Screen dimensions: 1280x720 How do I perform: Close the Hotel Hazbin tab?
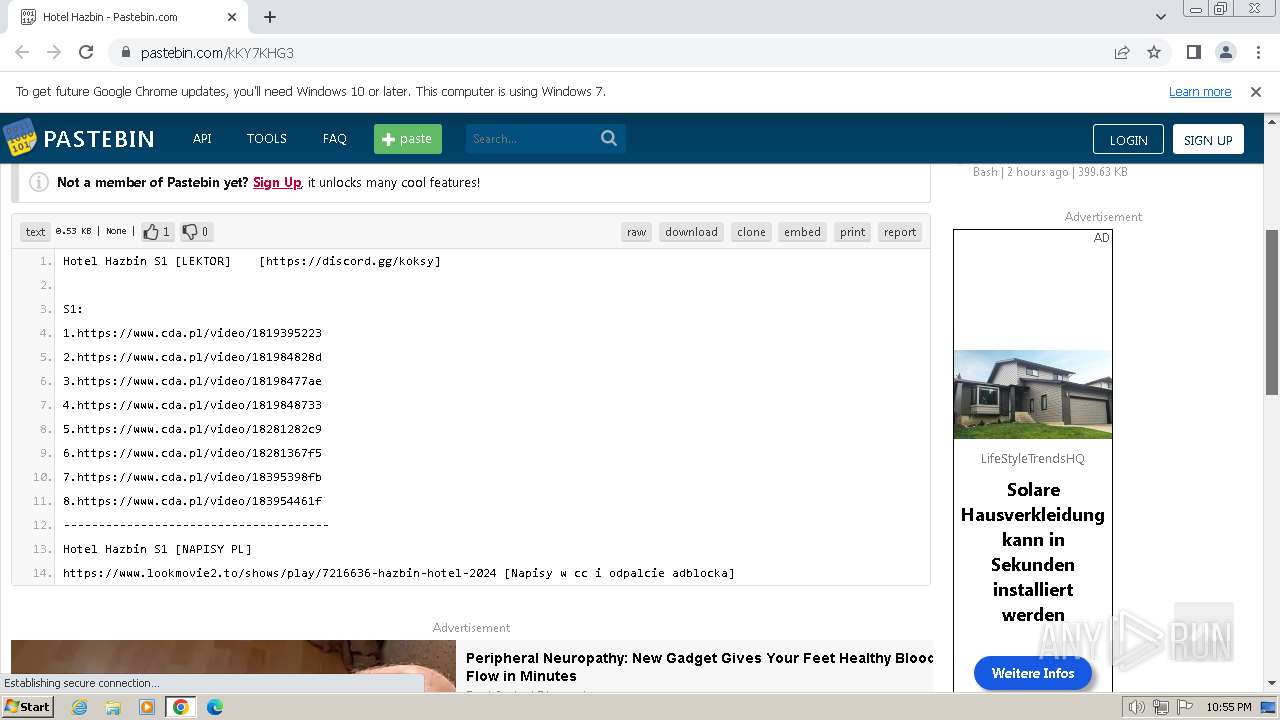pyautogui.click(x=232, y=17)
